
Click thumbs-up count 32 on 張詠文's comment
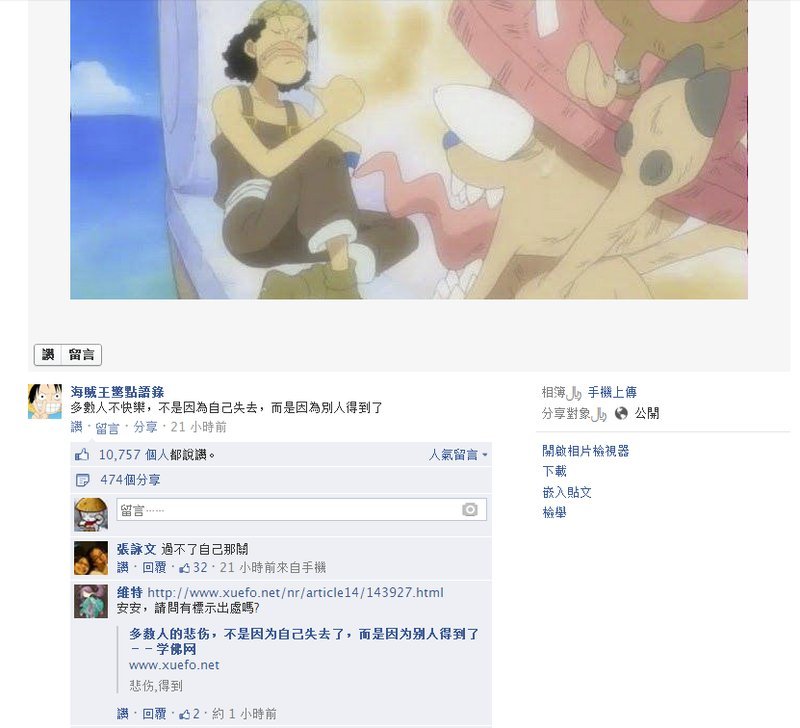[194, 567]
